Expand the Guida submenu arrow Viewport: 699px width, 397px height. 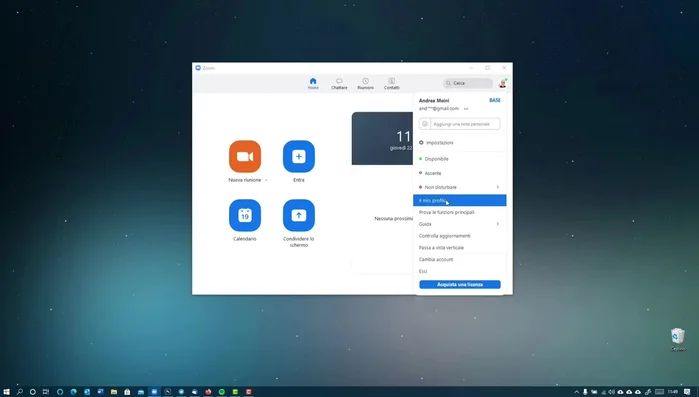(x=498, y=224)
